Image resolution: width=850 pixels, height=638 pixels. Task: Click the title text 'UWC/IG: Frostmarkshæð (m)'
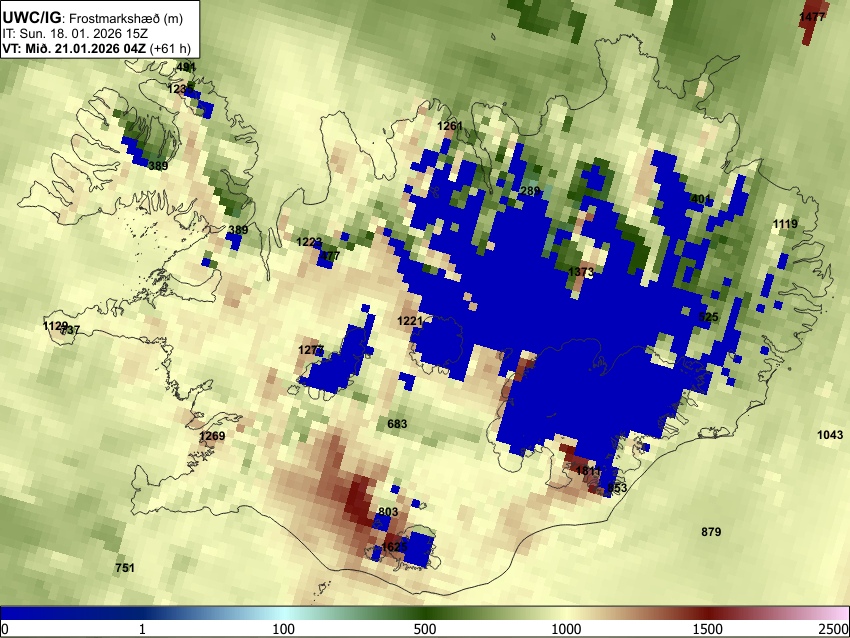coord(93,18)
